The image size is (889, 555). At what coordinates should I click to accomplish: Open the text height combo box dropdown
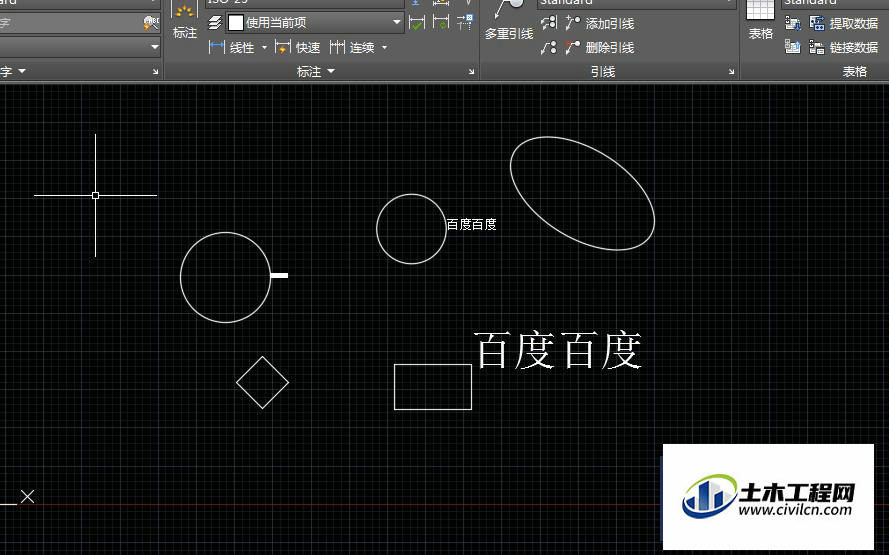click(x=154, y=47)
